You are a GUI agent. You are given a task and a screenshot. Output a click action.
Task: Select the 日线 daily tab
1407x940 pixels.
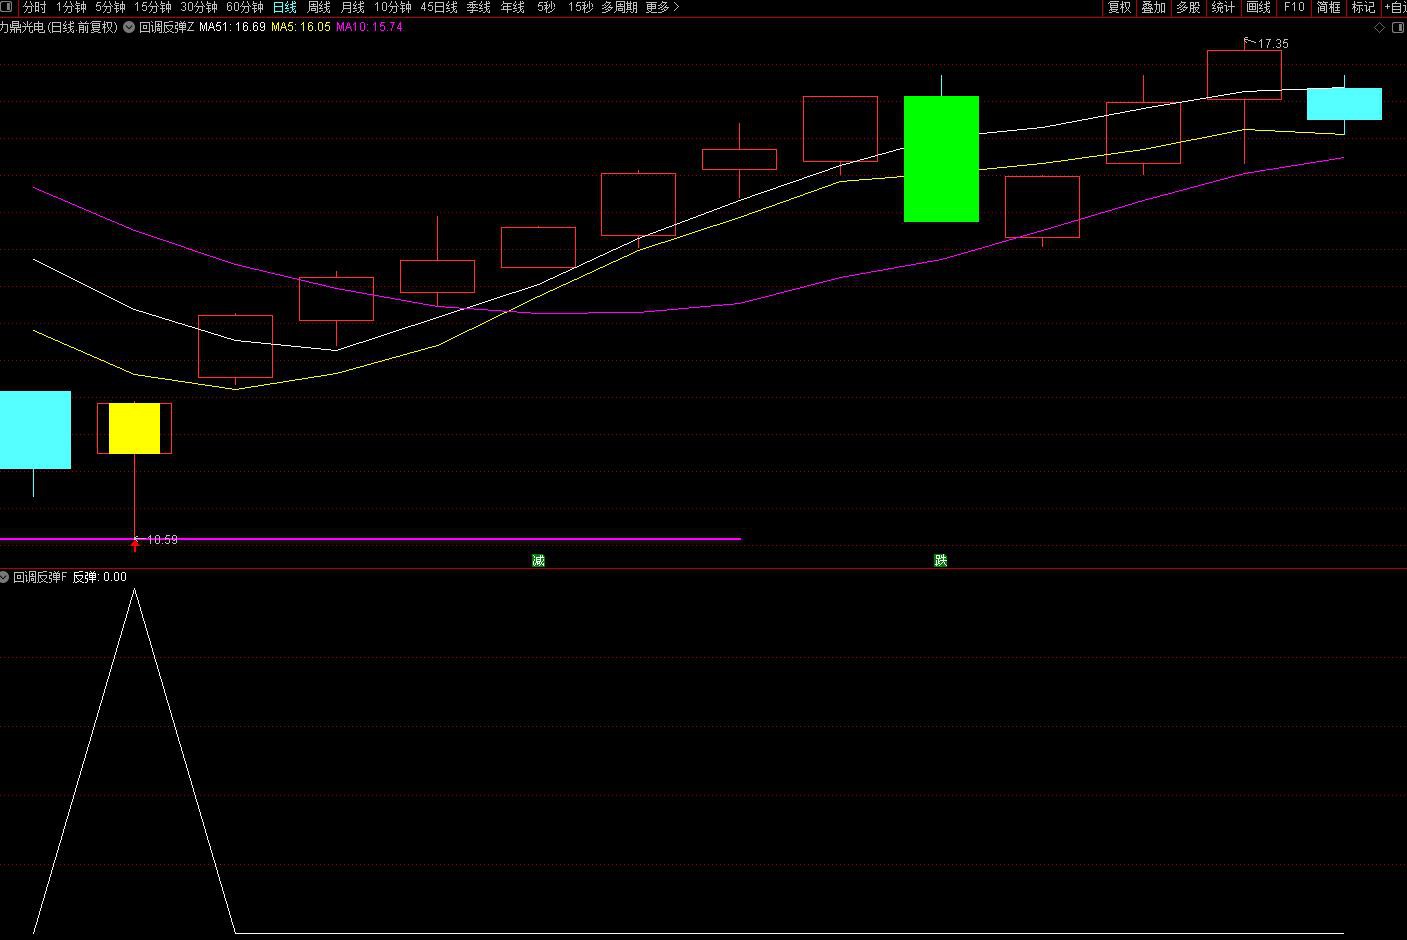(x=285, y=7)
